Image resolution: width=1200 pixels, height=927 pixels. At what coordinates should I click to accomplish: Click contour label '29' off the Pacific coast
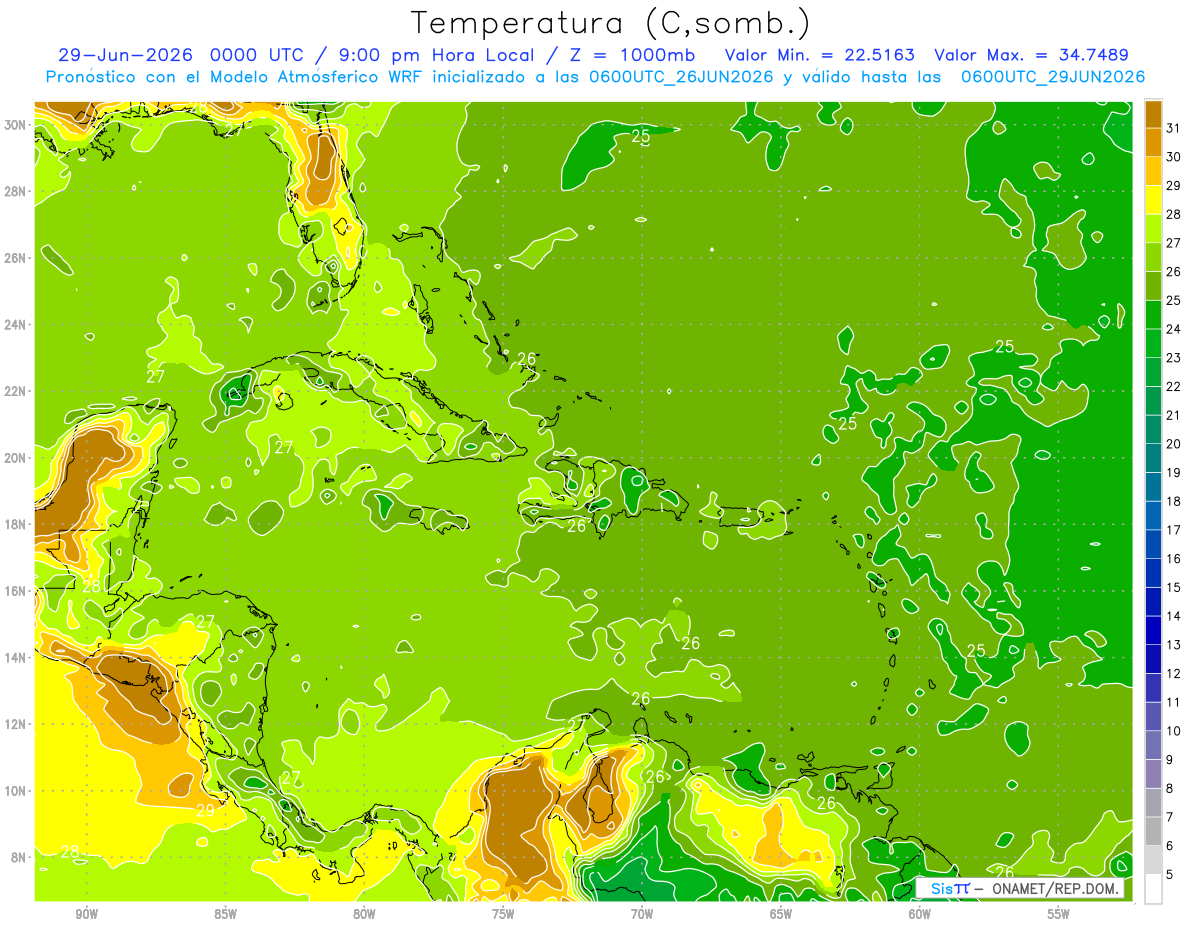[205, 811]
